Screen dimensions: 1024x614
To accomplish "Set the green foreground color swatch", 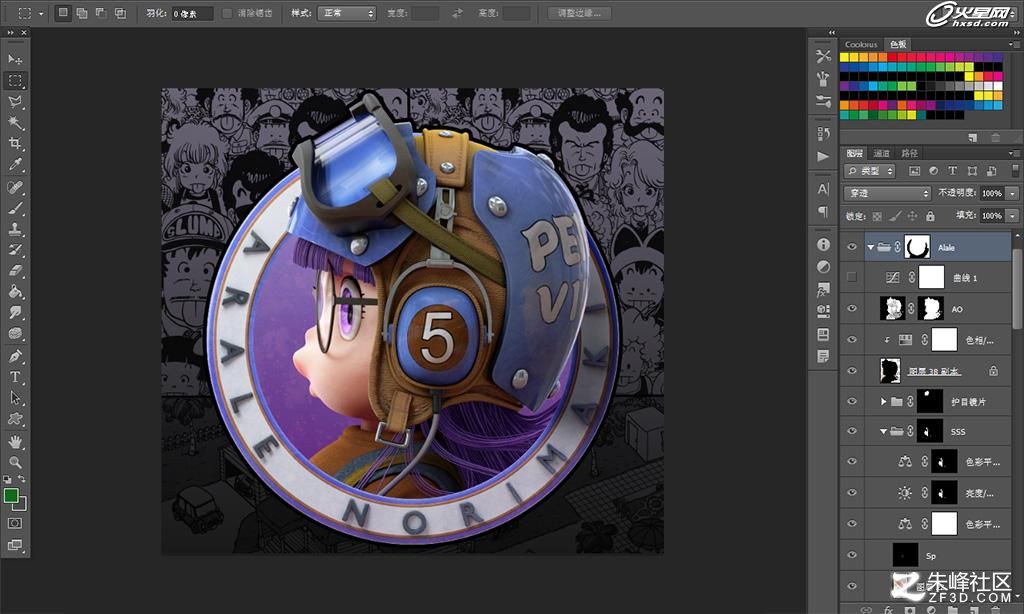I will [x=10, y=496].
